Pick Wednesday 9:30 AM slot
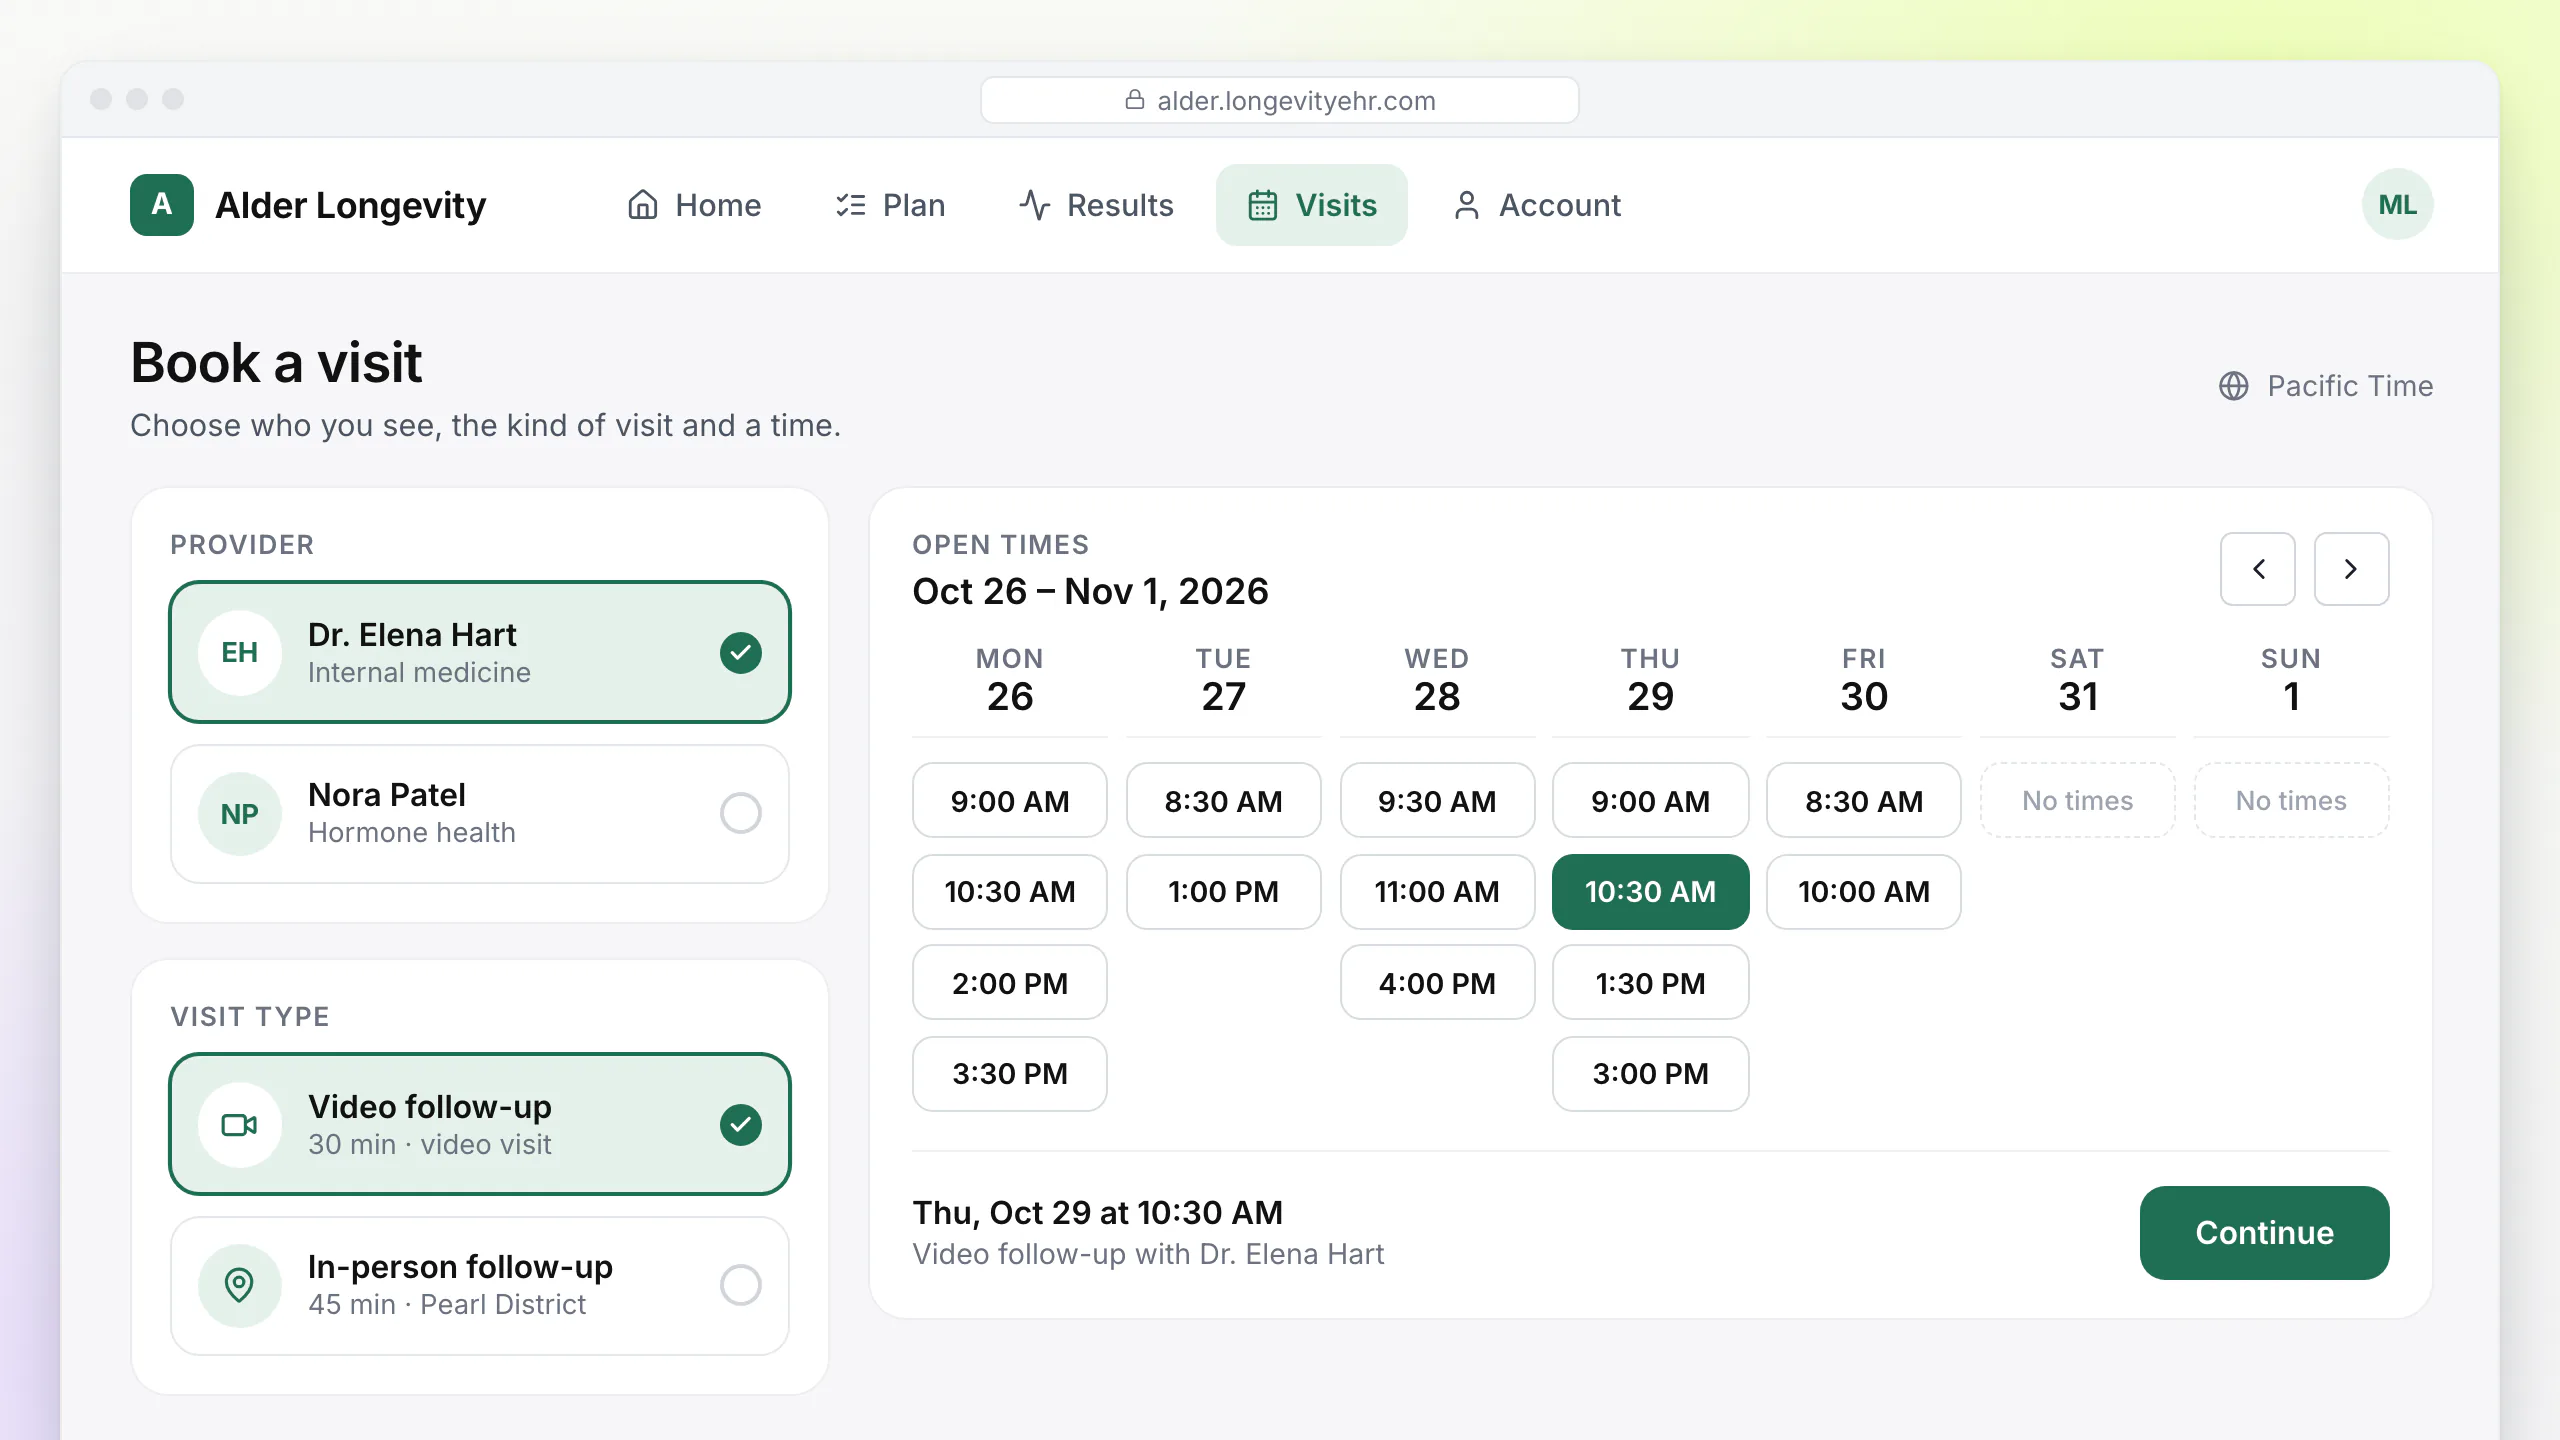This screenshot has width=2560, height=1440. (x=1437, y=801)
